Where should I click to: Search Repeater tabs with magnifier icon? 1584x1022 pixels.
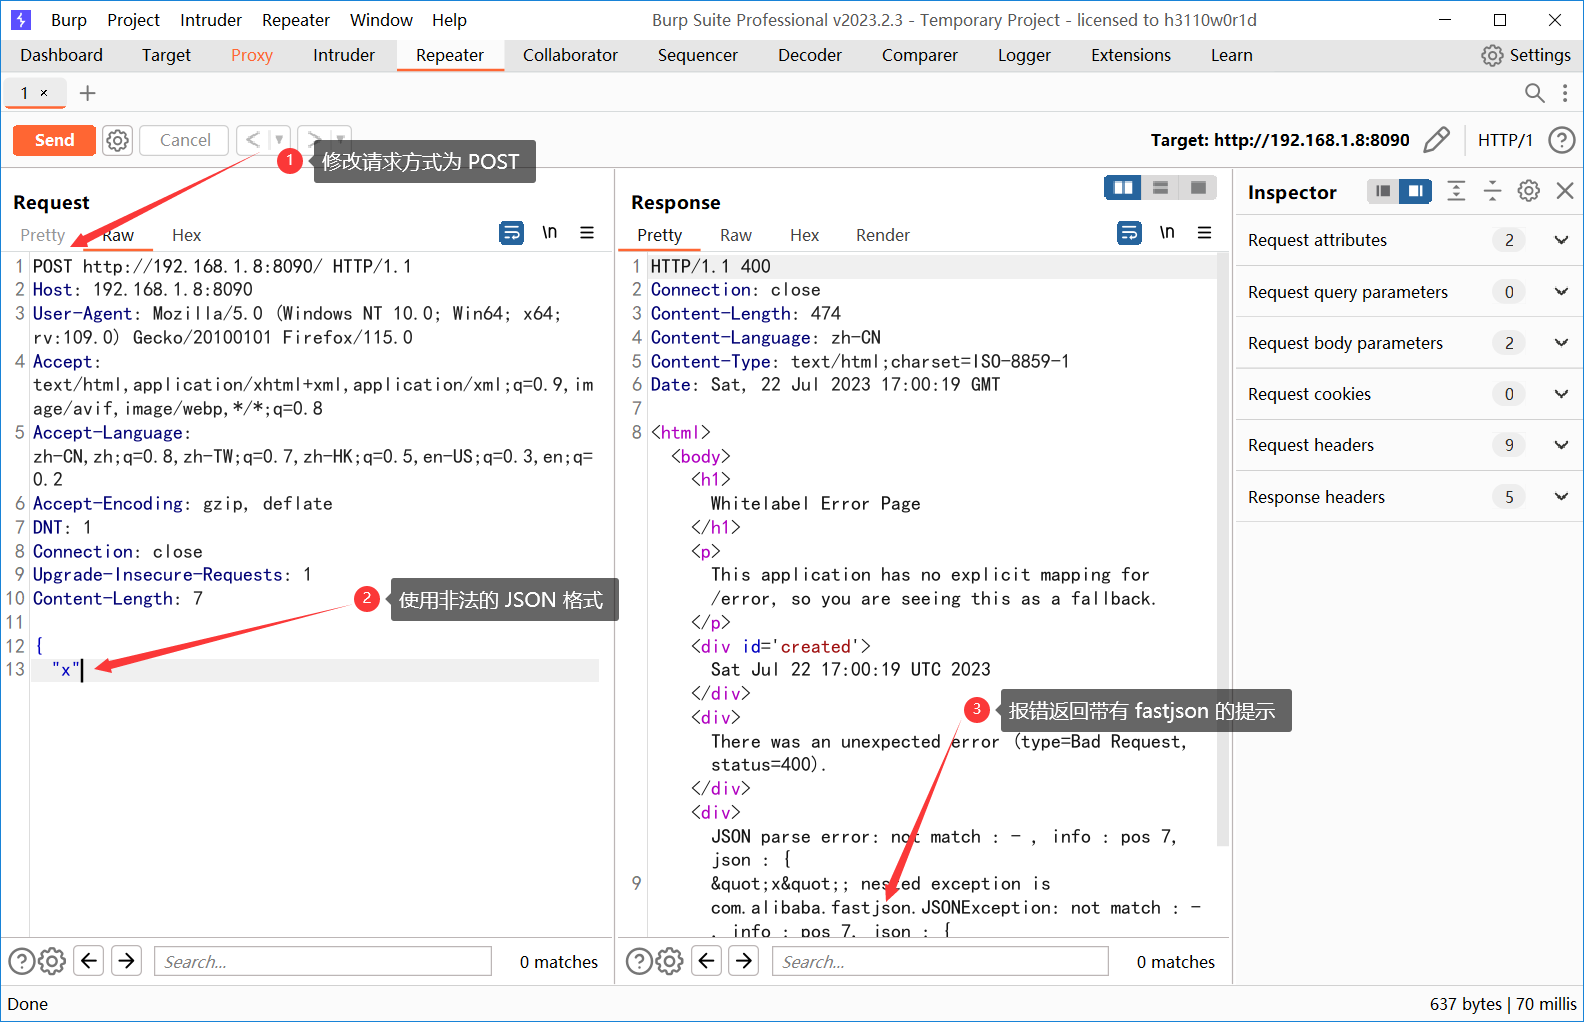tap(1534, 93)
